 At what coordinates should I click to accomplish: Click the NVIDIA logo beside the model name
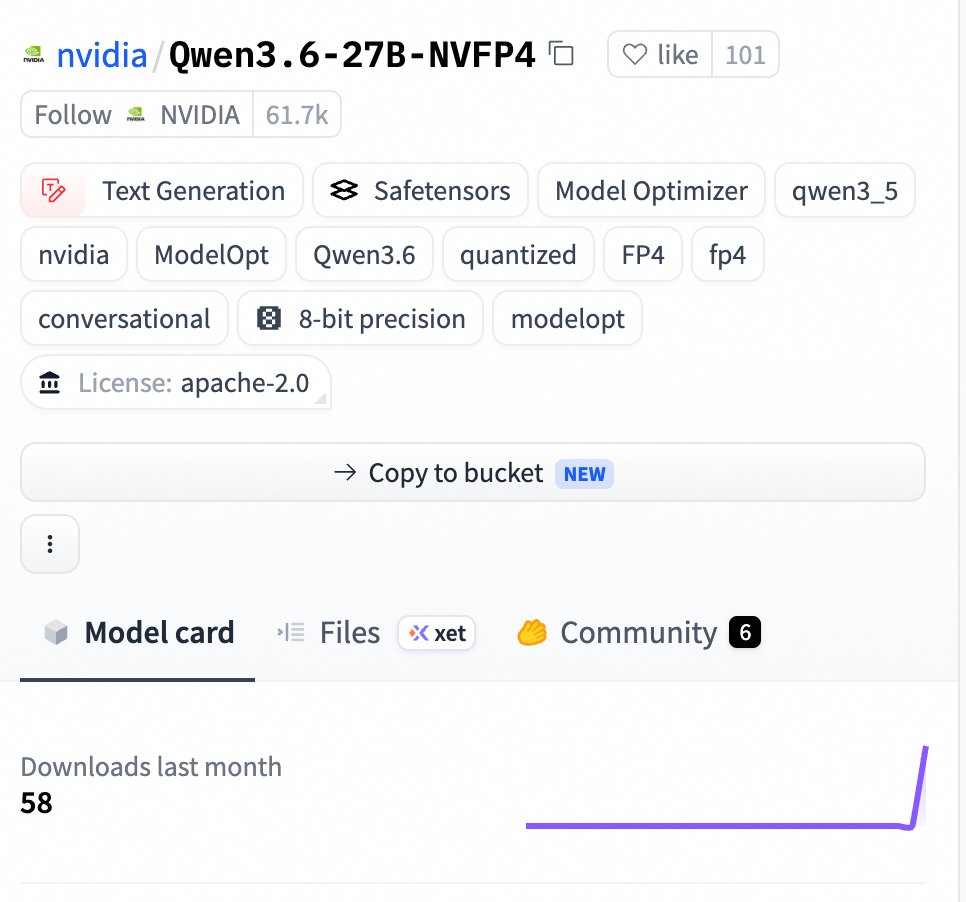(x=33, y=55)
